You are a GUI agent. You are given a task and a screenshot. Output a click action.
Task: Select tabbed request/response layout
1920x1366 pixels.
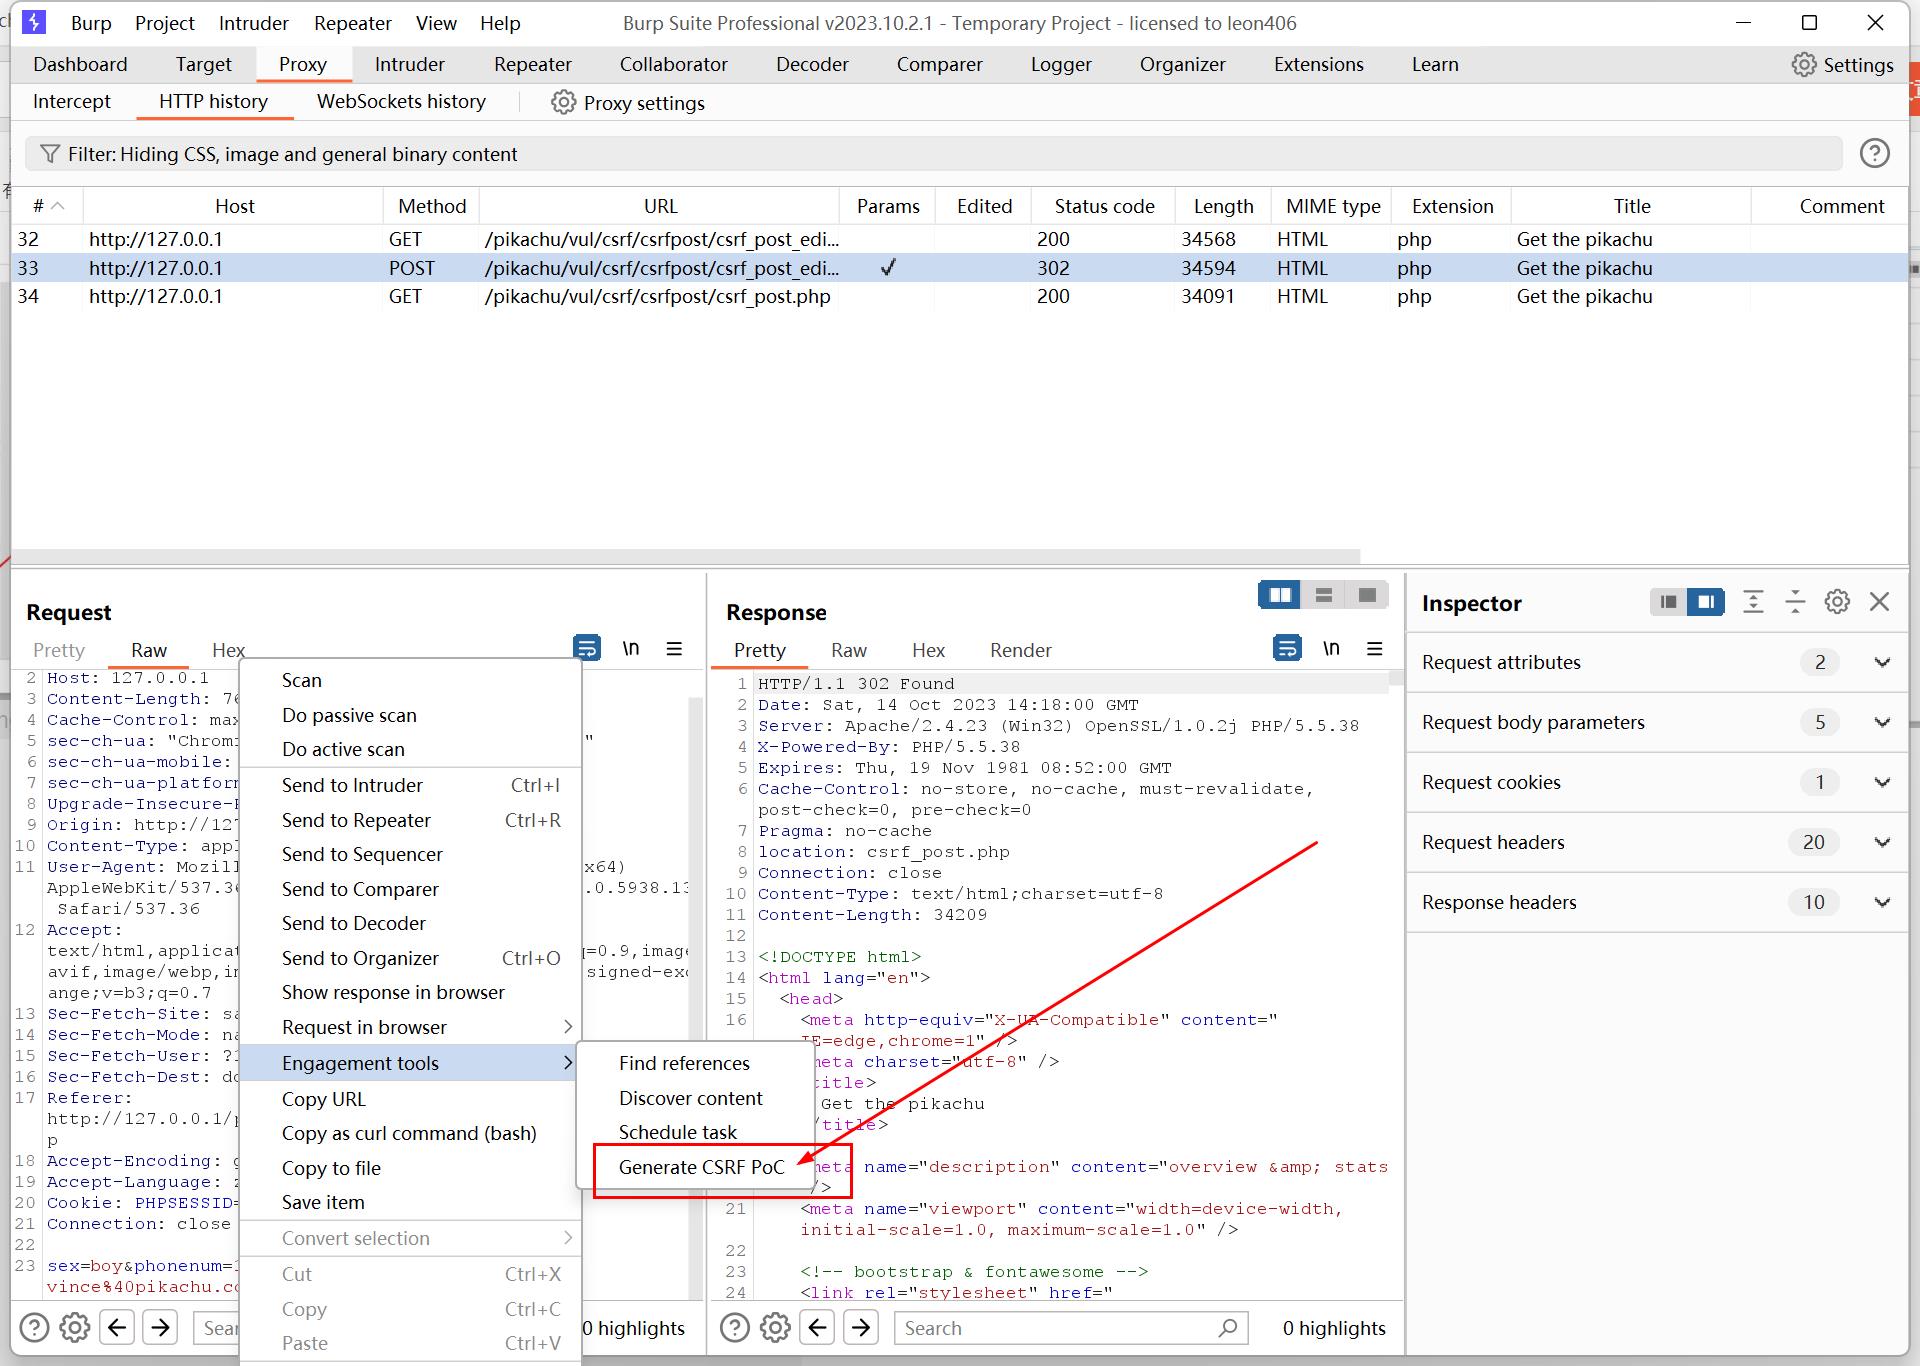(1367, 595)
